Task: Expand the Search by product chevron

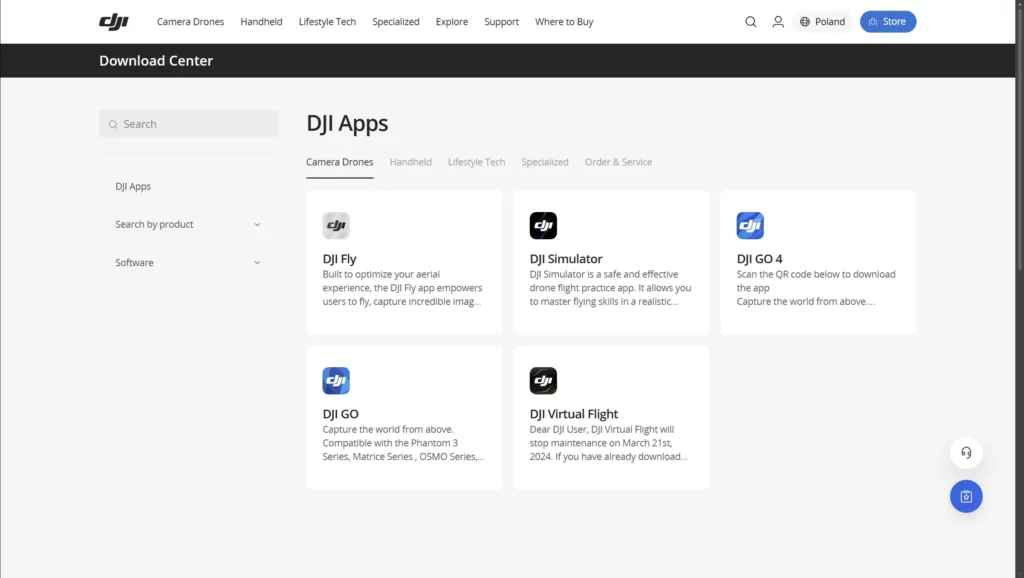Action: point(257,225)
